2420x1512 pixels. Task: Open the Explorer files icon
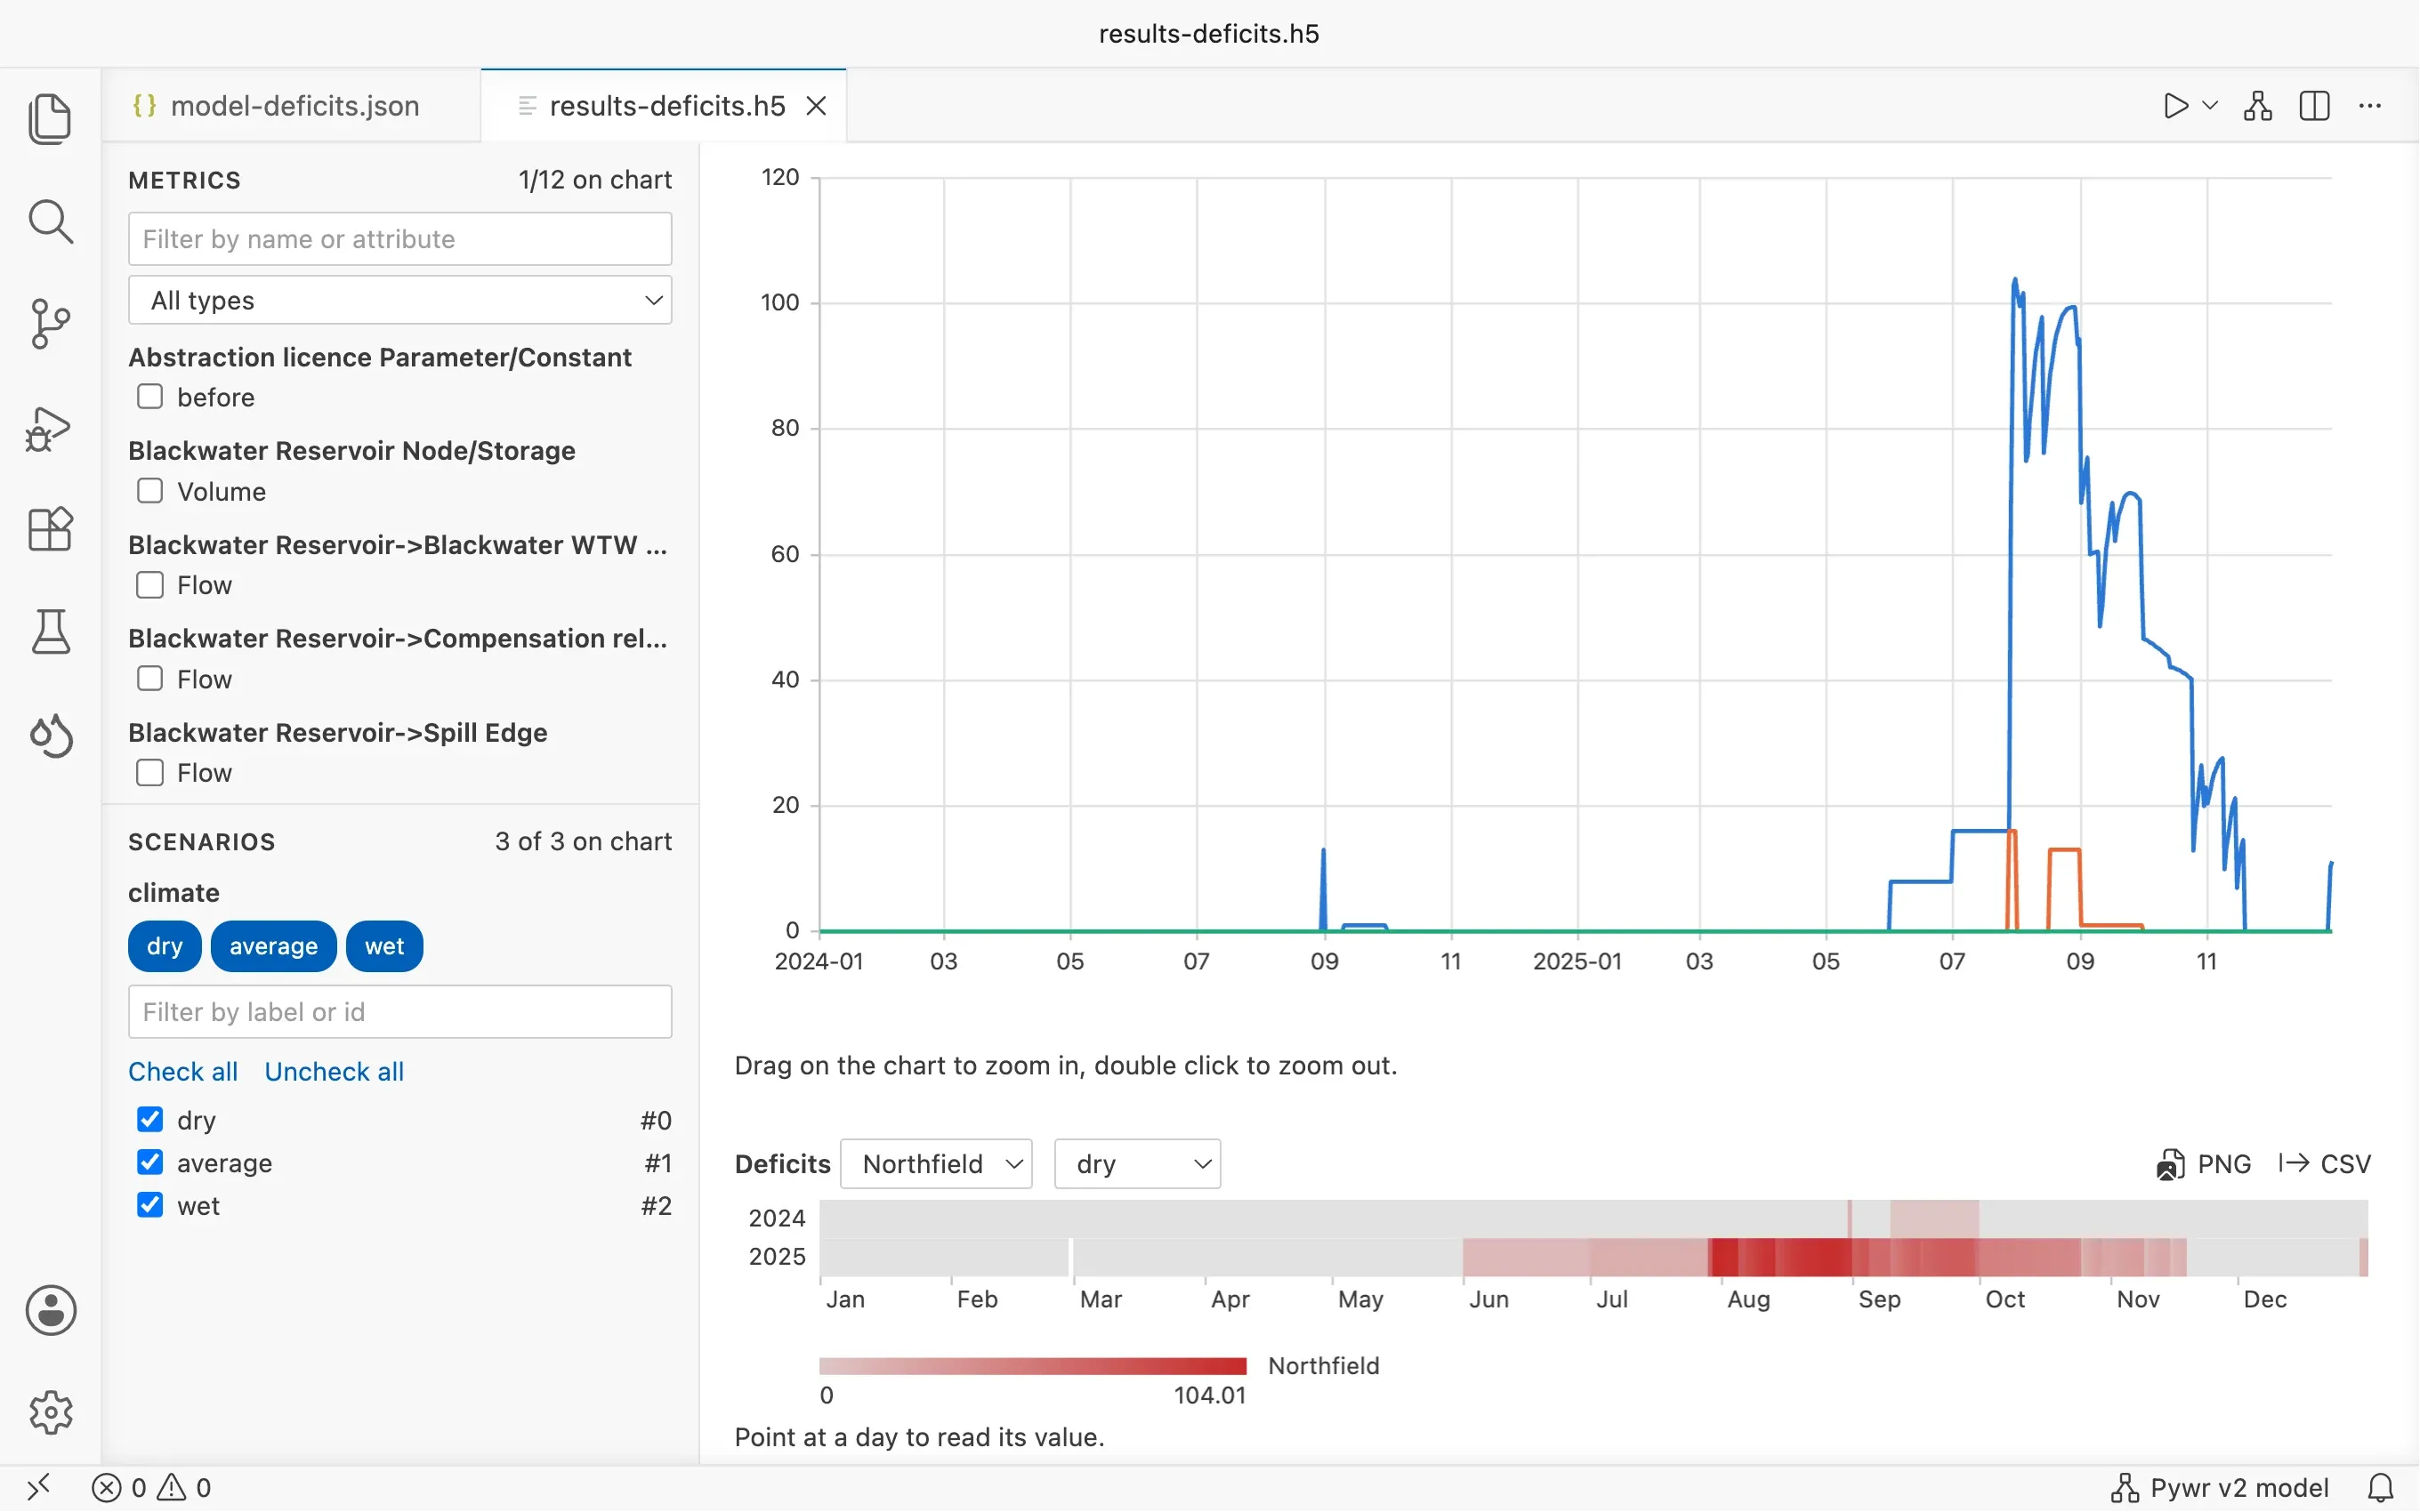[50, 119]
